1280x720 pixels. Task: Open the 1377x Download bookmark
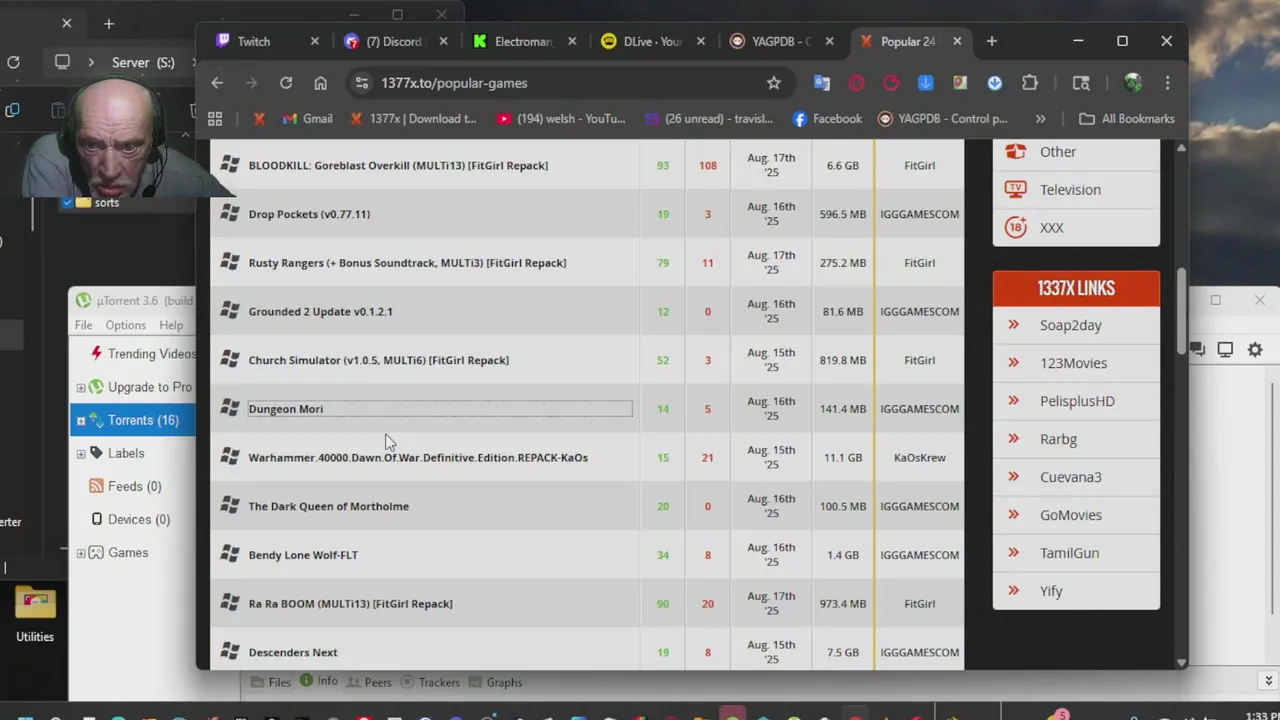tap(413, 119)
